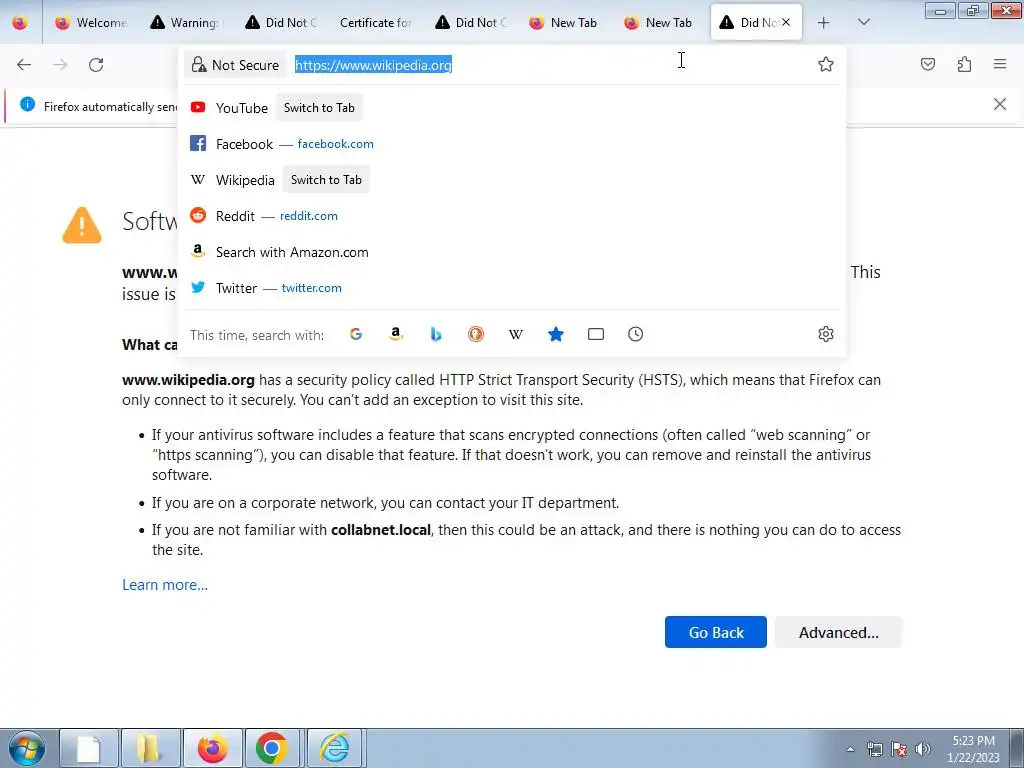The height and width of the screenshot is (768, 1024).
Task: Bookmark this page with the star icon
Action: click(x=825, y=64)
